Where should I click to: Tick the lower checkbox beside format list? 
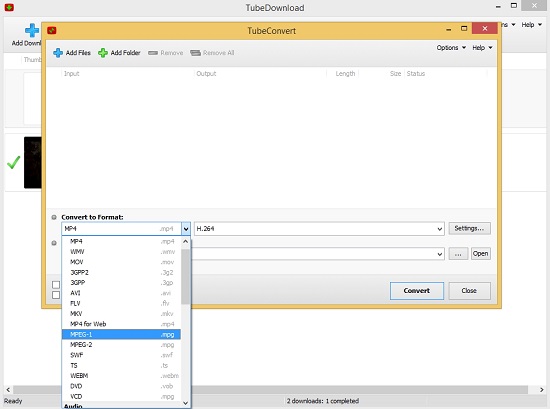(56, 295)
